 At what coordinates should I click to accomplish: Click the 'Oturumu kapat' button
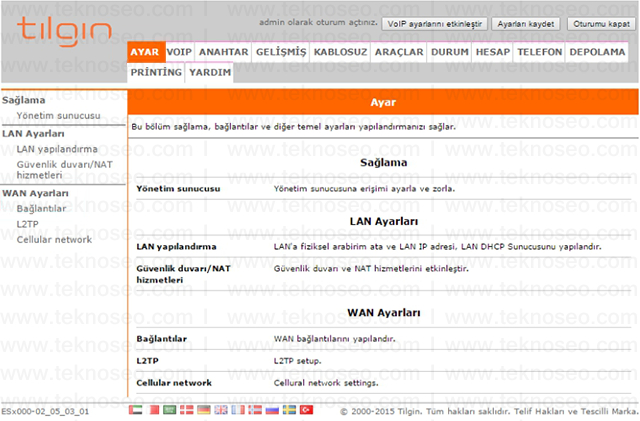601,24
